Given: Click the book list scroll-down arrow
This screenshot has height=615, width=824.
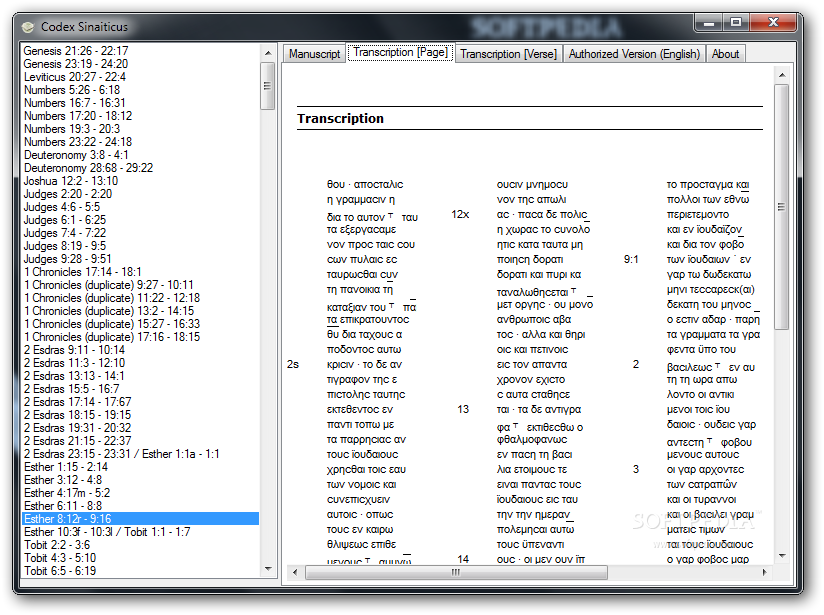Looking at the screenshot, I should coord(268,569).
